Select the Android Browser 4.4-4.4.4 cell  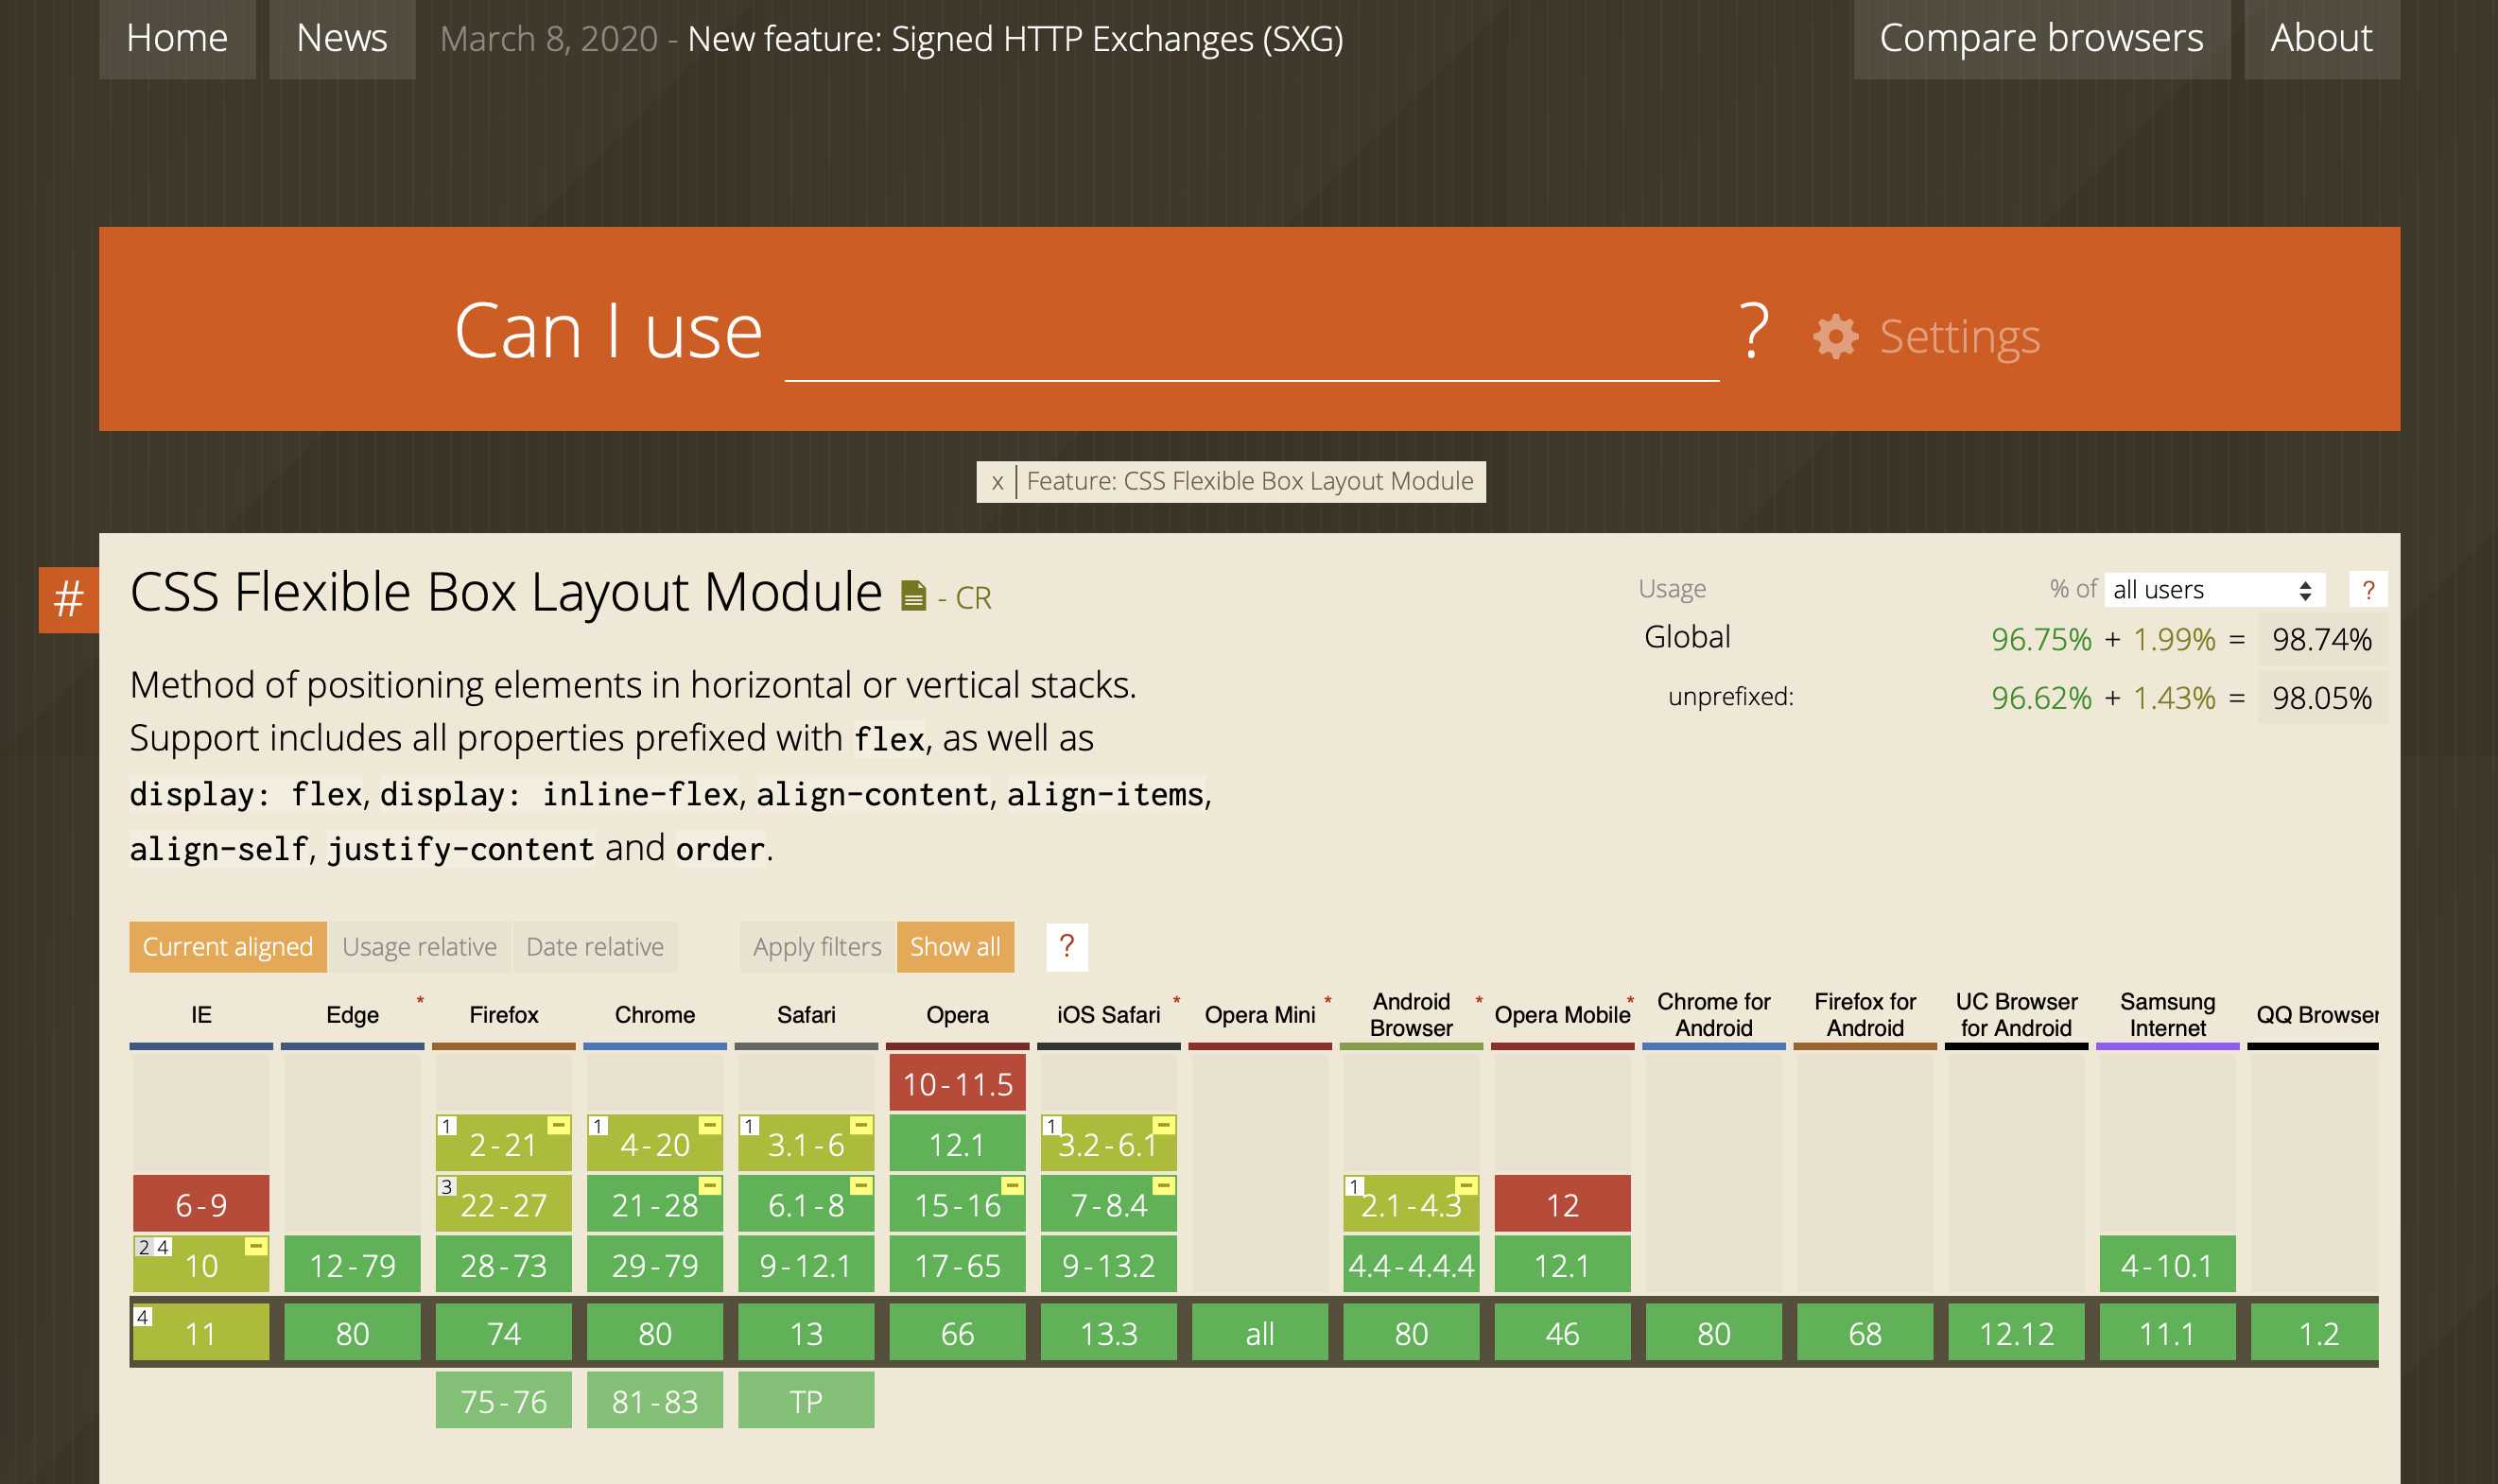click(1411, 1265)
